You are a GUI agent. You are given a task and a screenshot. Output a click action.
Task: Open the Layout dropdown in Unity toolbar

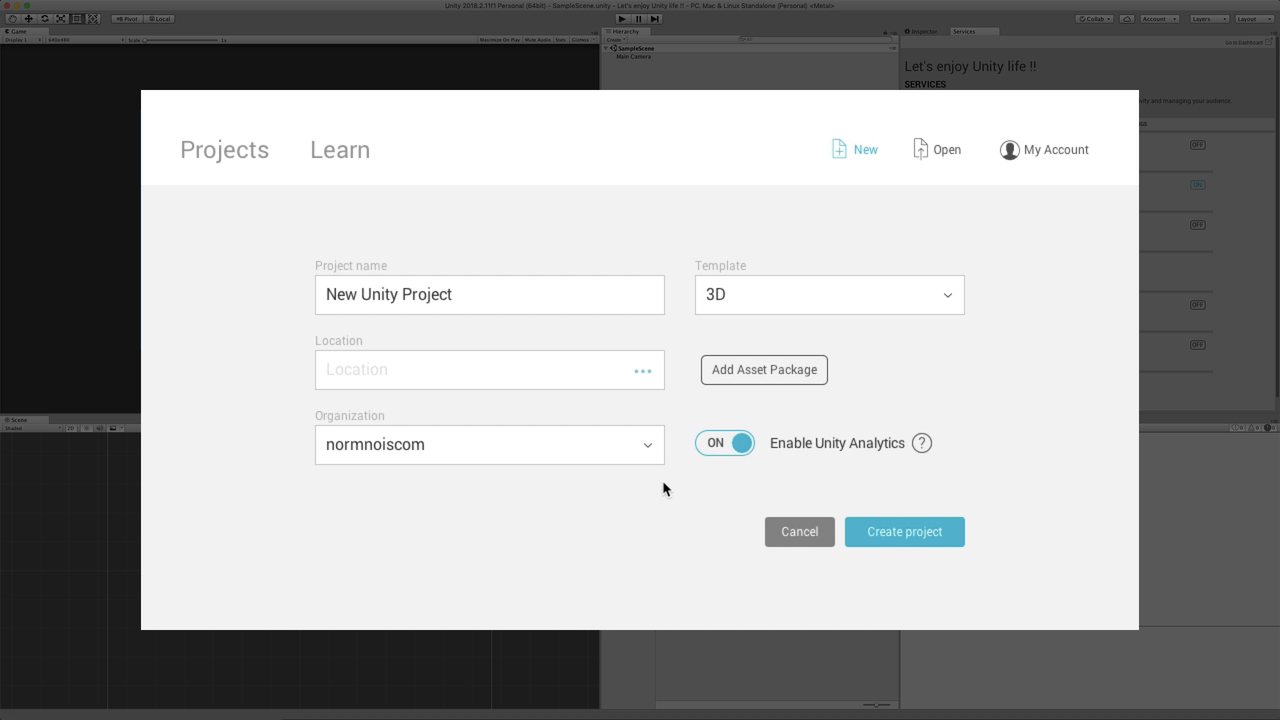pyautogui.click(x=1250, y=19)
